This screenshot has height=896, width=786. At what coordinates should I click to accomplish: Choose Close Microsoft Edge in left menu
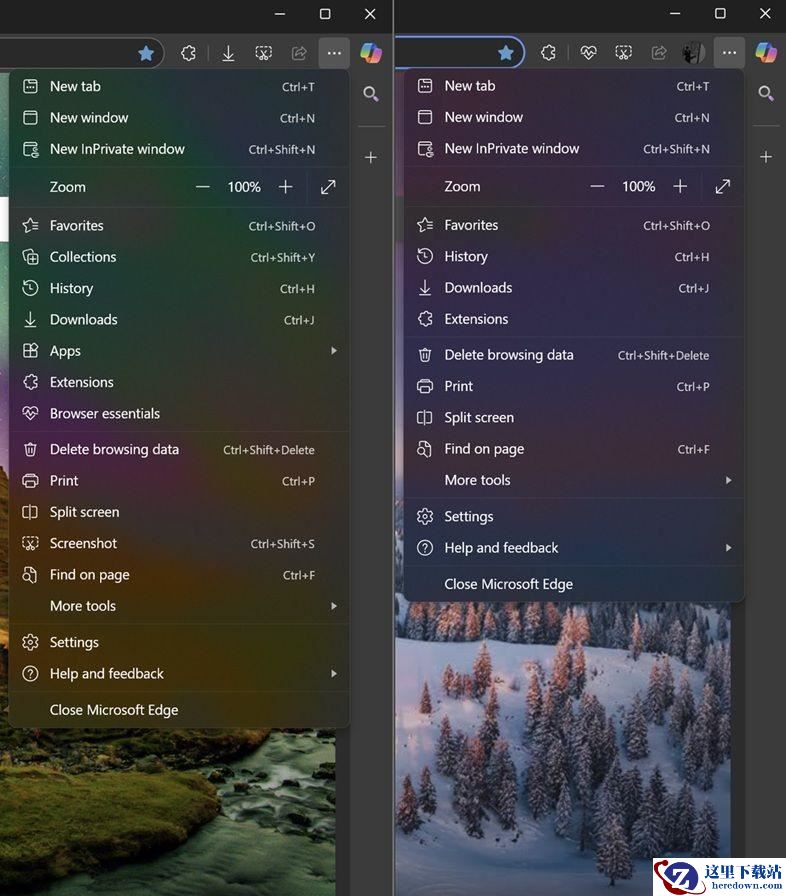[179, 710]
